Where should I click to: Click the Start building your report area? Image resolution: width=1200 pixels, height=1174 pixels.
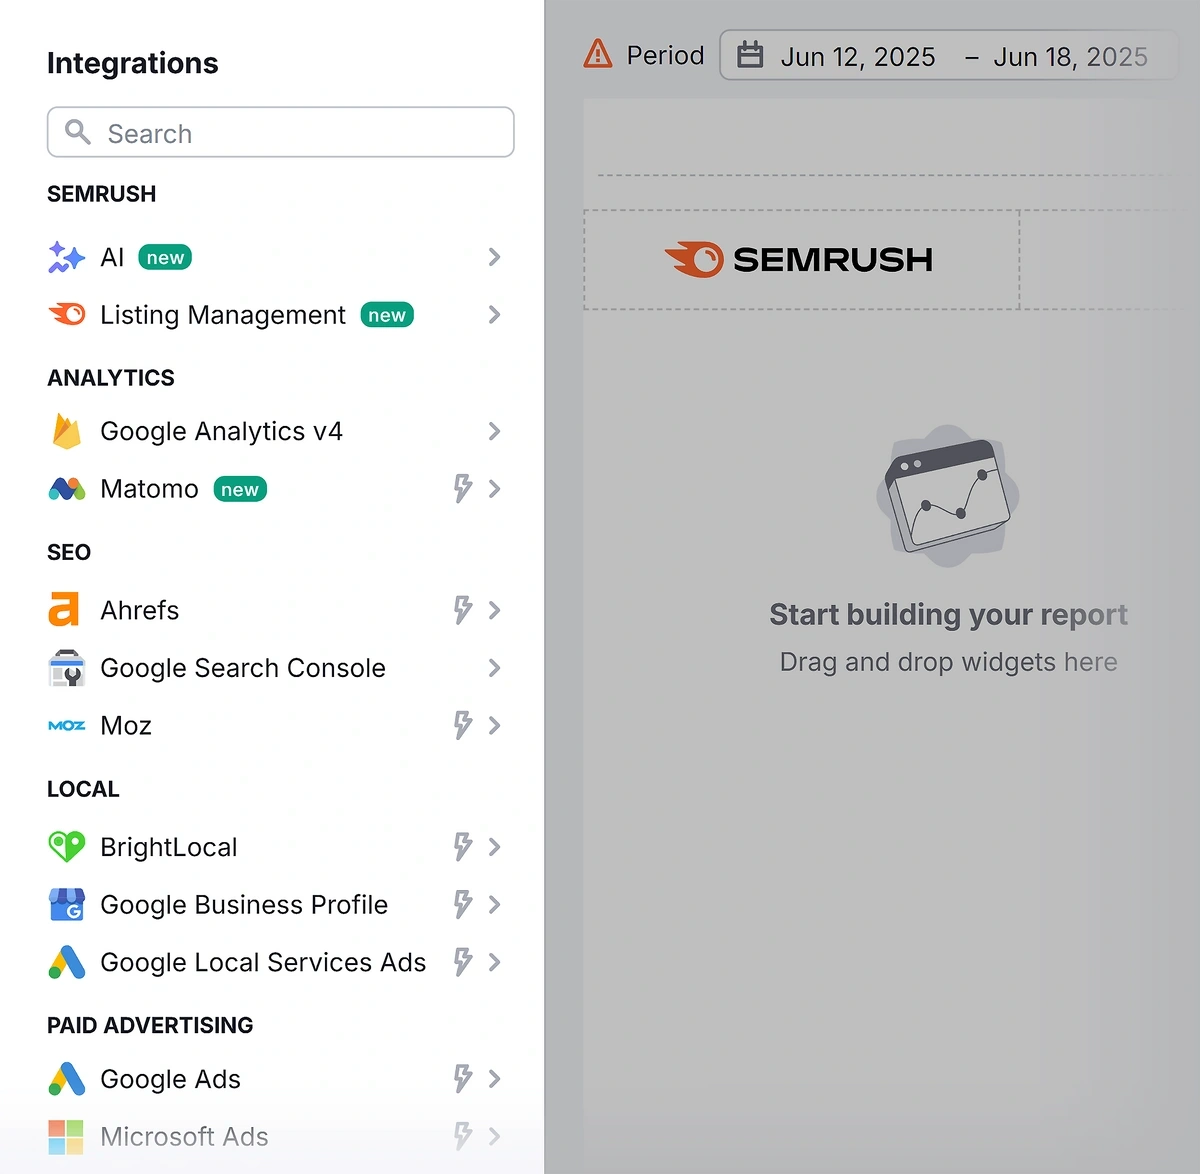point(947,614)
